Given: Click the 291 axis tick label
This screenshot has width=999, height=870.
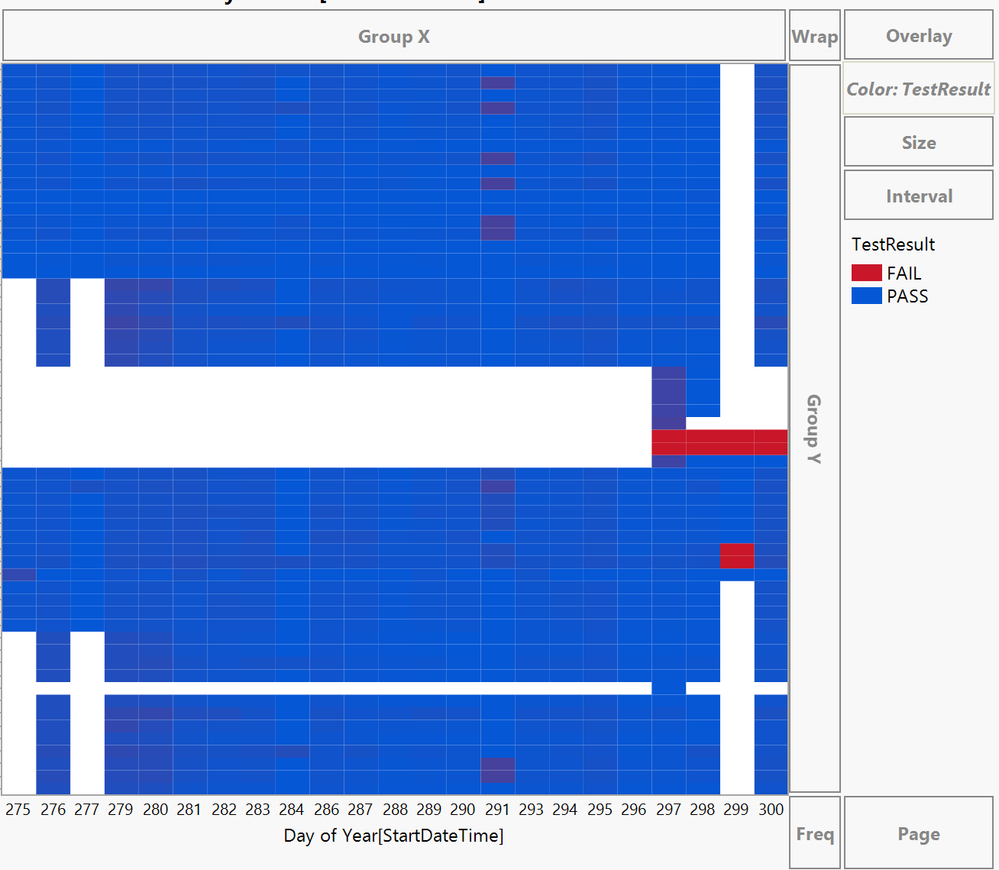Looking at the screenshot, I should 497,809.
